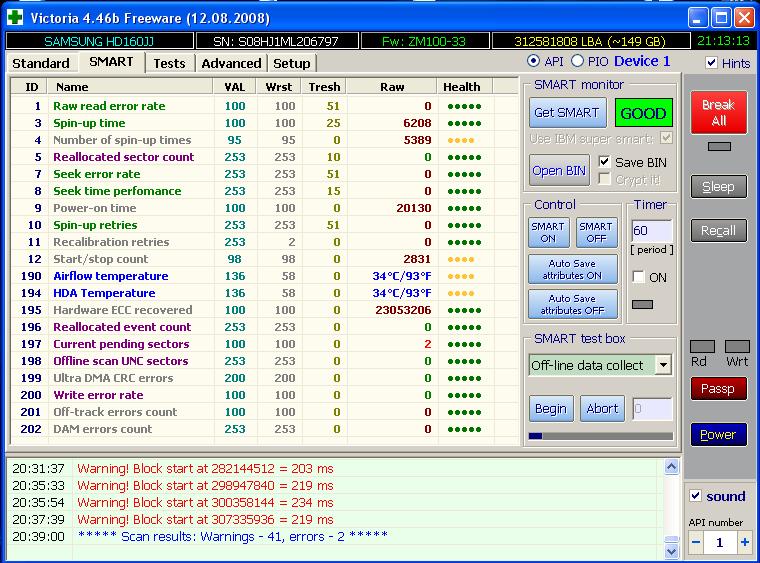Click the plus button under API number

pyautogui.click(x=743, y=542)
